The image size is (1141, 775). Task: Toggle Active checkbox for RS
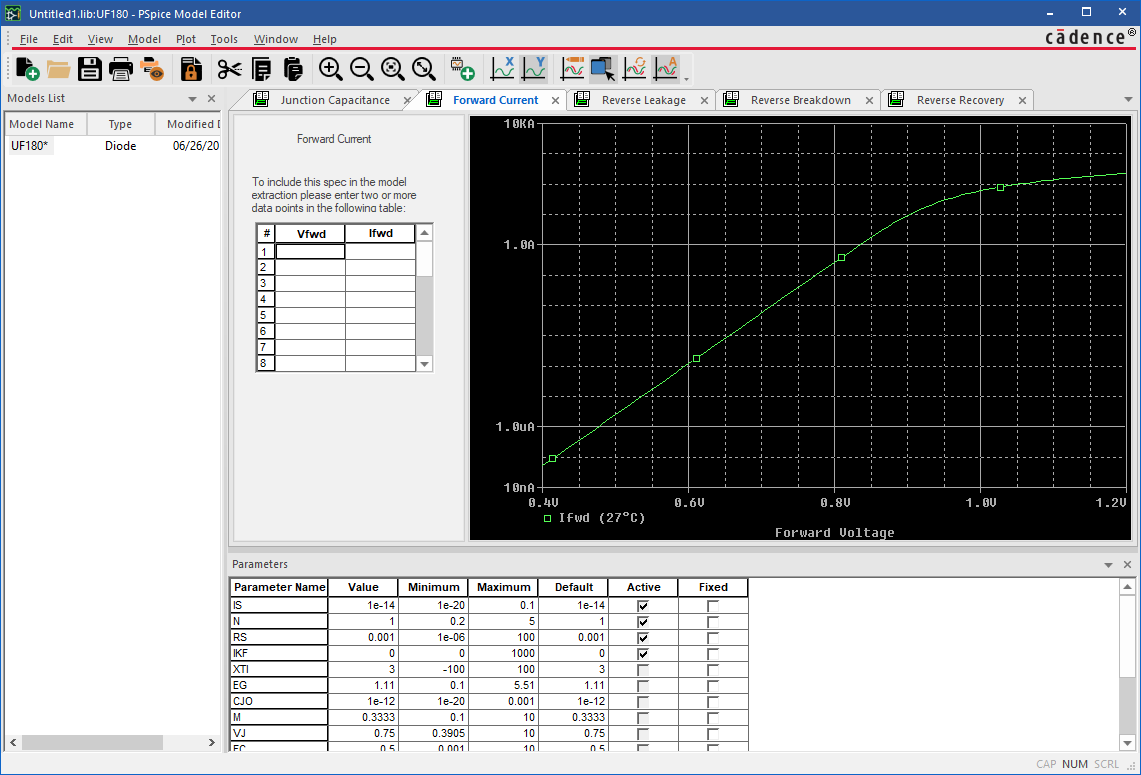click(x=643, y=637)
